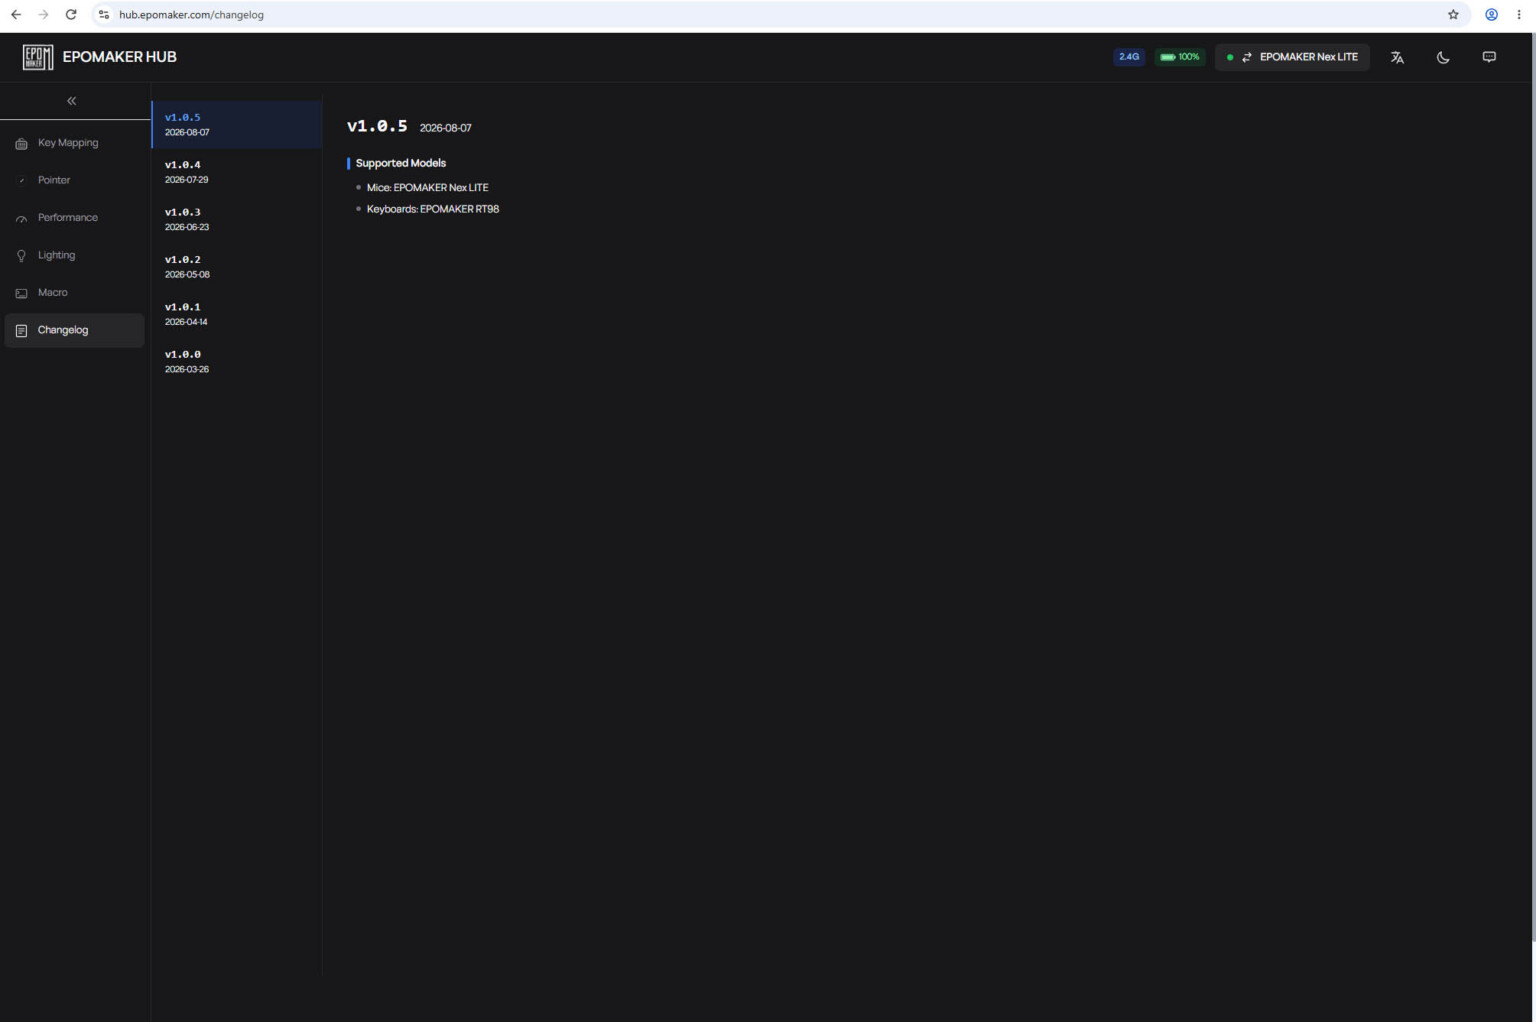Click the 'Mice: EPOMAKER Nex LITE' line
The image size is (1536, 1022).
coord(428,188)
